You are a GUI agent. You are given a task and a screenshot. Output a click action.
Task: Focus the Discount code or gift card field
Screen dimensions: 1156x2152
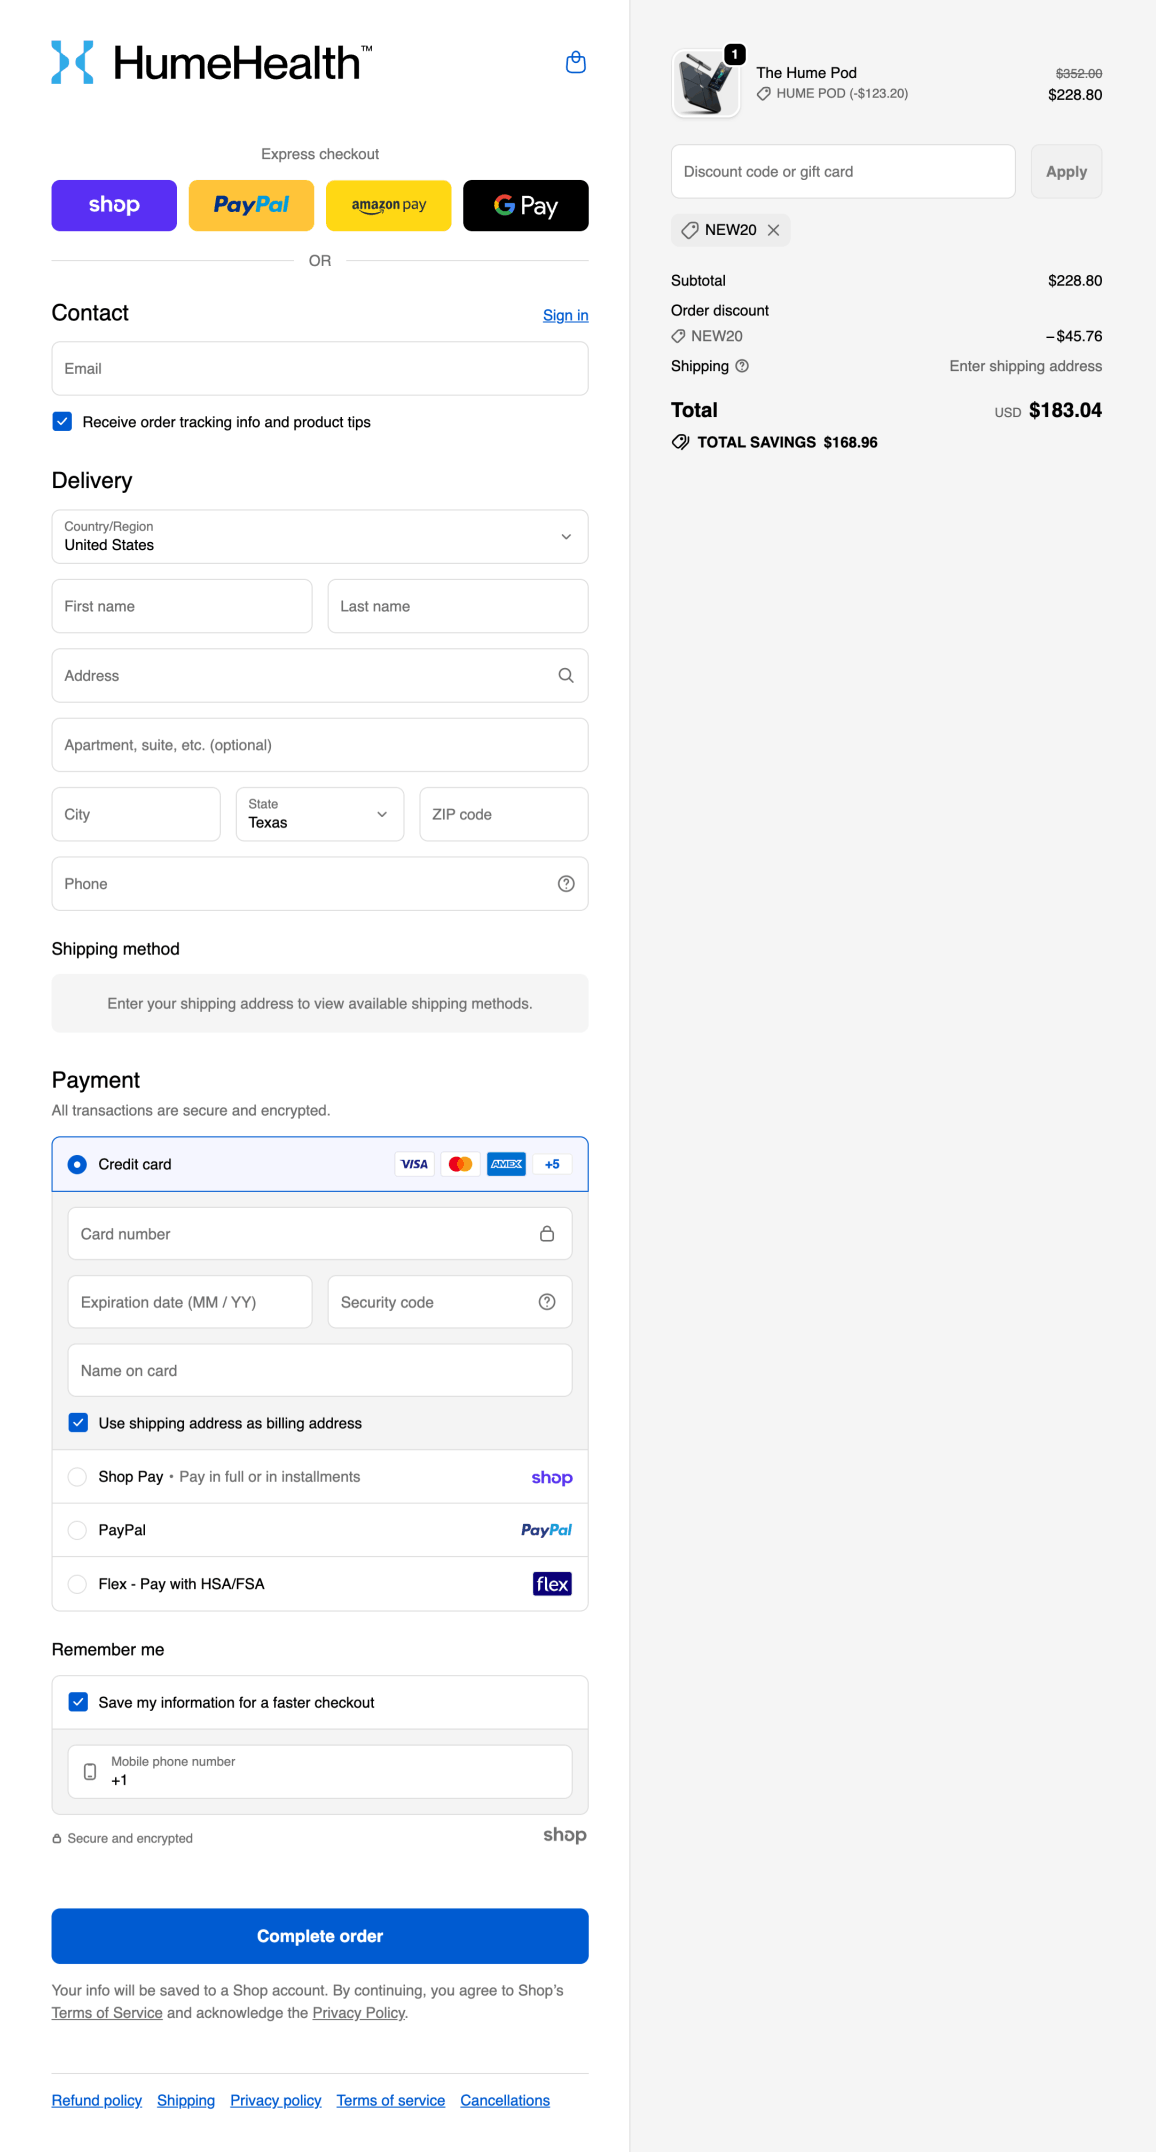tap(843, 172)
